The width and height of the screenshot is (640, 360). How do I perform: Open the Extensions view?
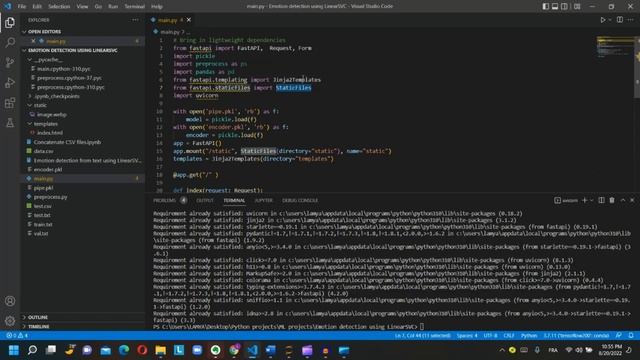(x=10, y=102)
